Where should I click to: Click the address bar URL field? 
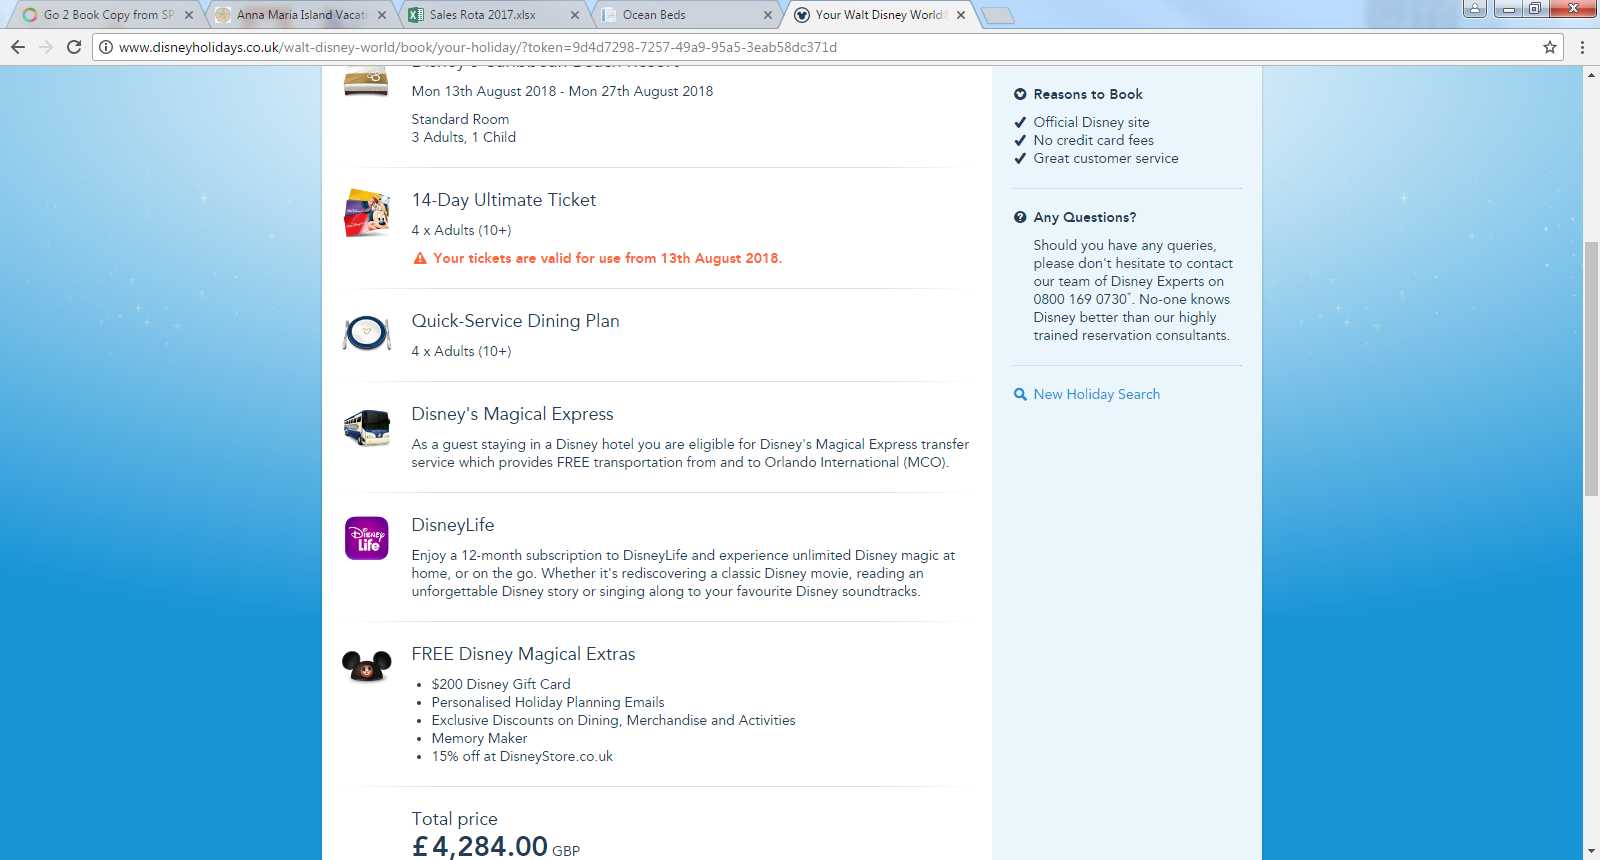[x=828, y=47]
